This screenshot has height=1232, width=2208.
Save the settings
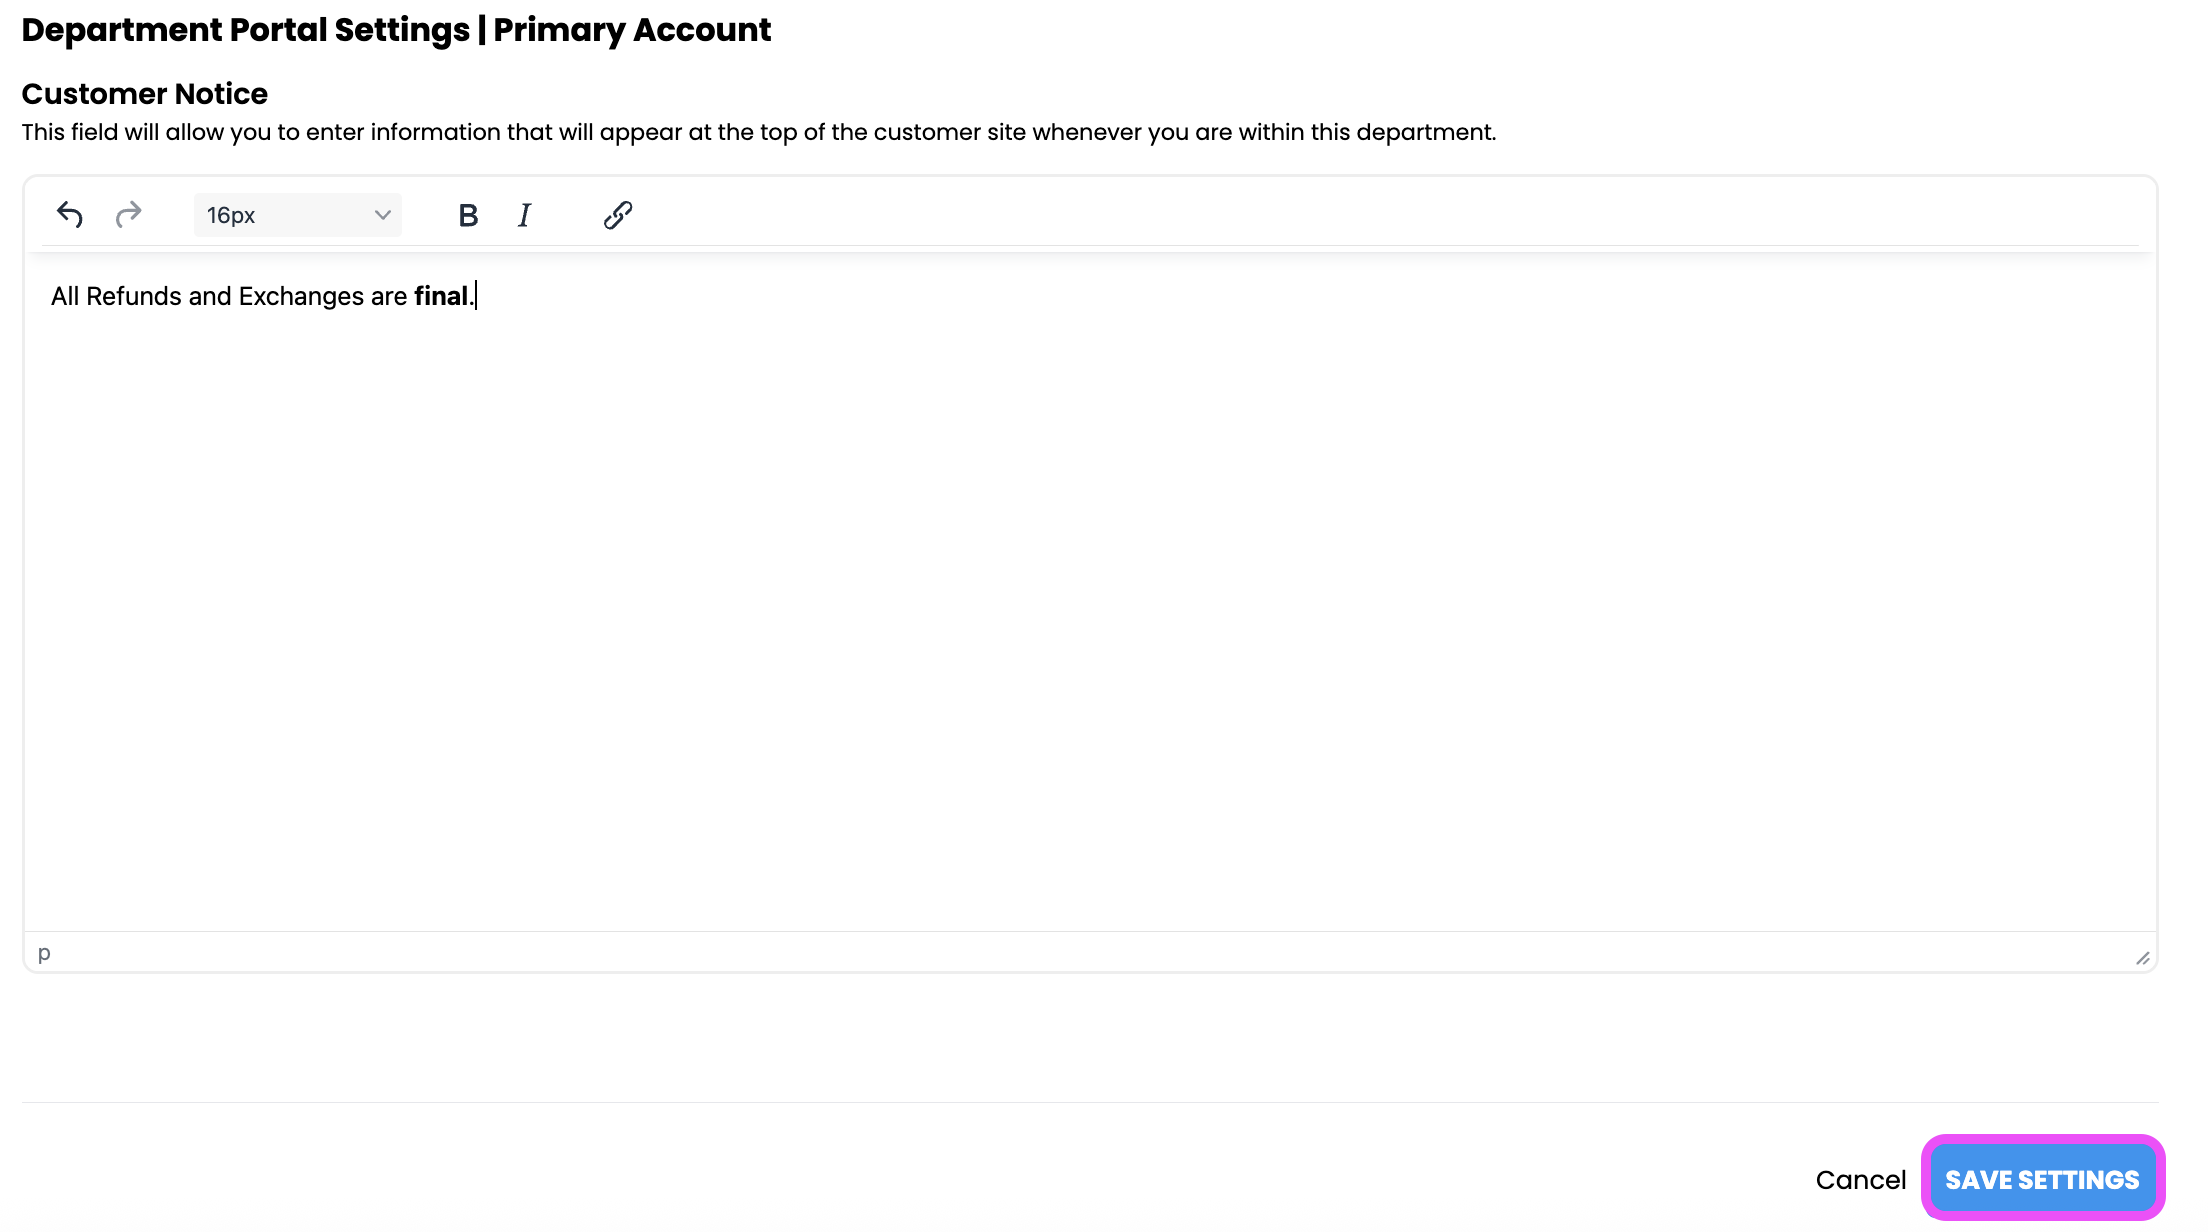click(2042, 1180)
